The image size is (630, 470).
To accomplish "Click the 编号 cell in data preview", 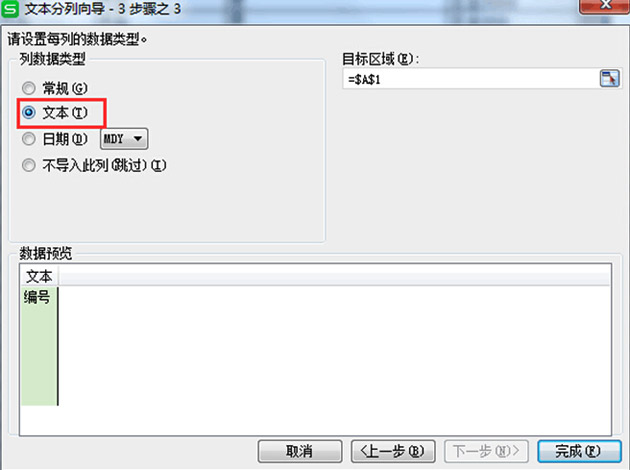I will click(39, 297).
